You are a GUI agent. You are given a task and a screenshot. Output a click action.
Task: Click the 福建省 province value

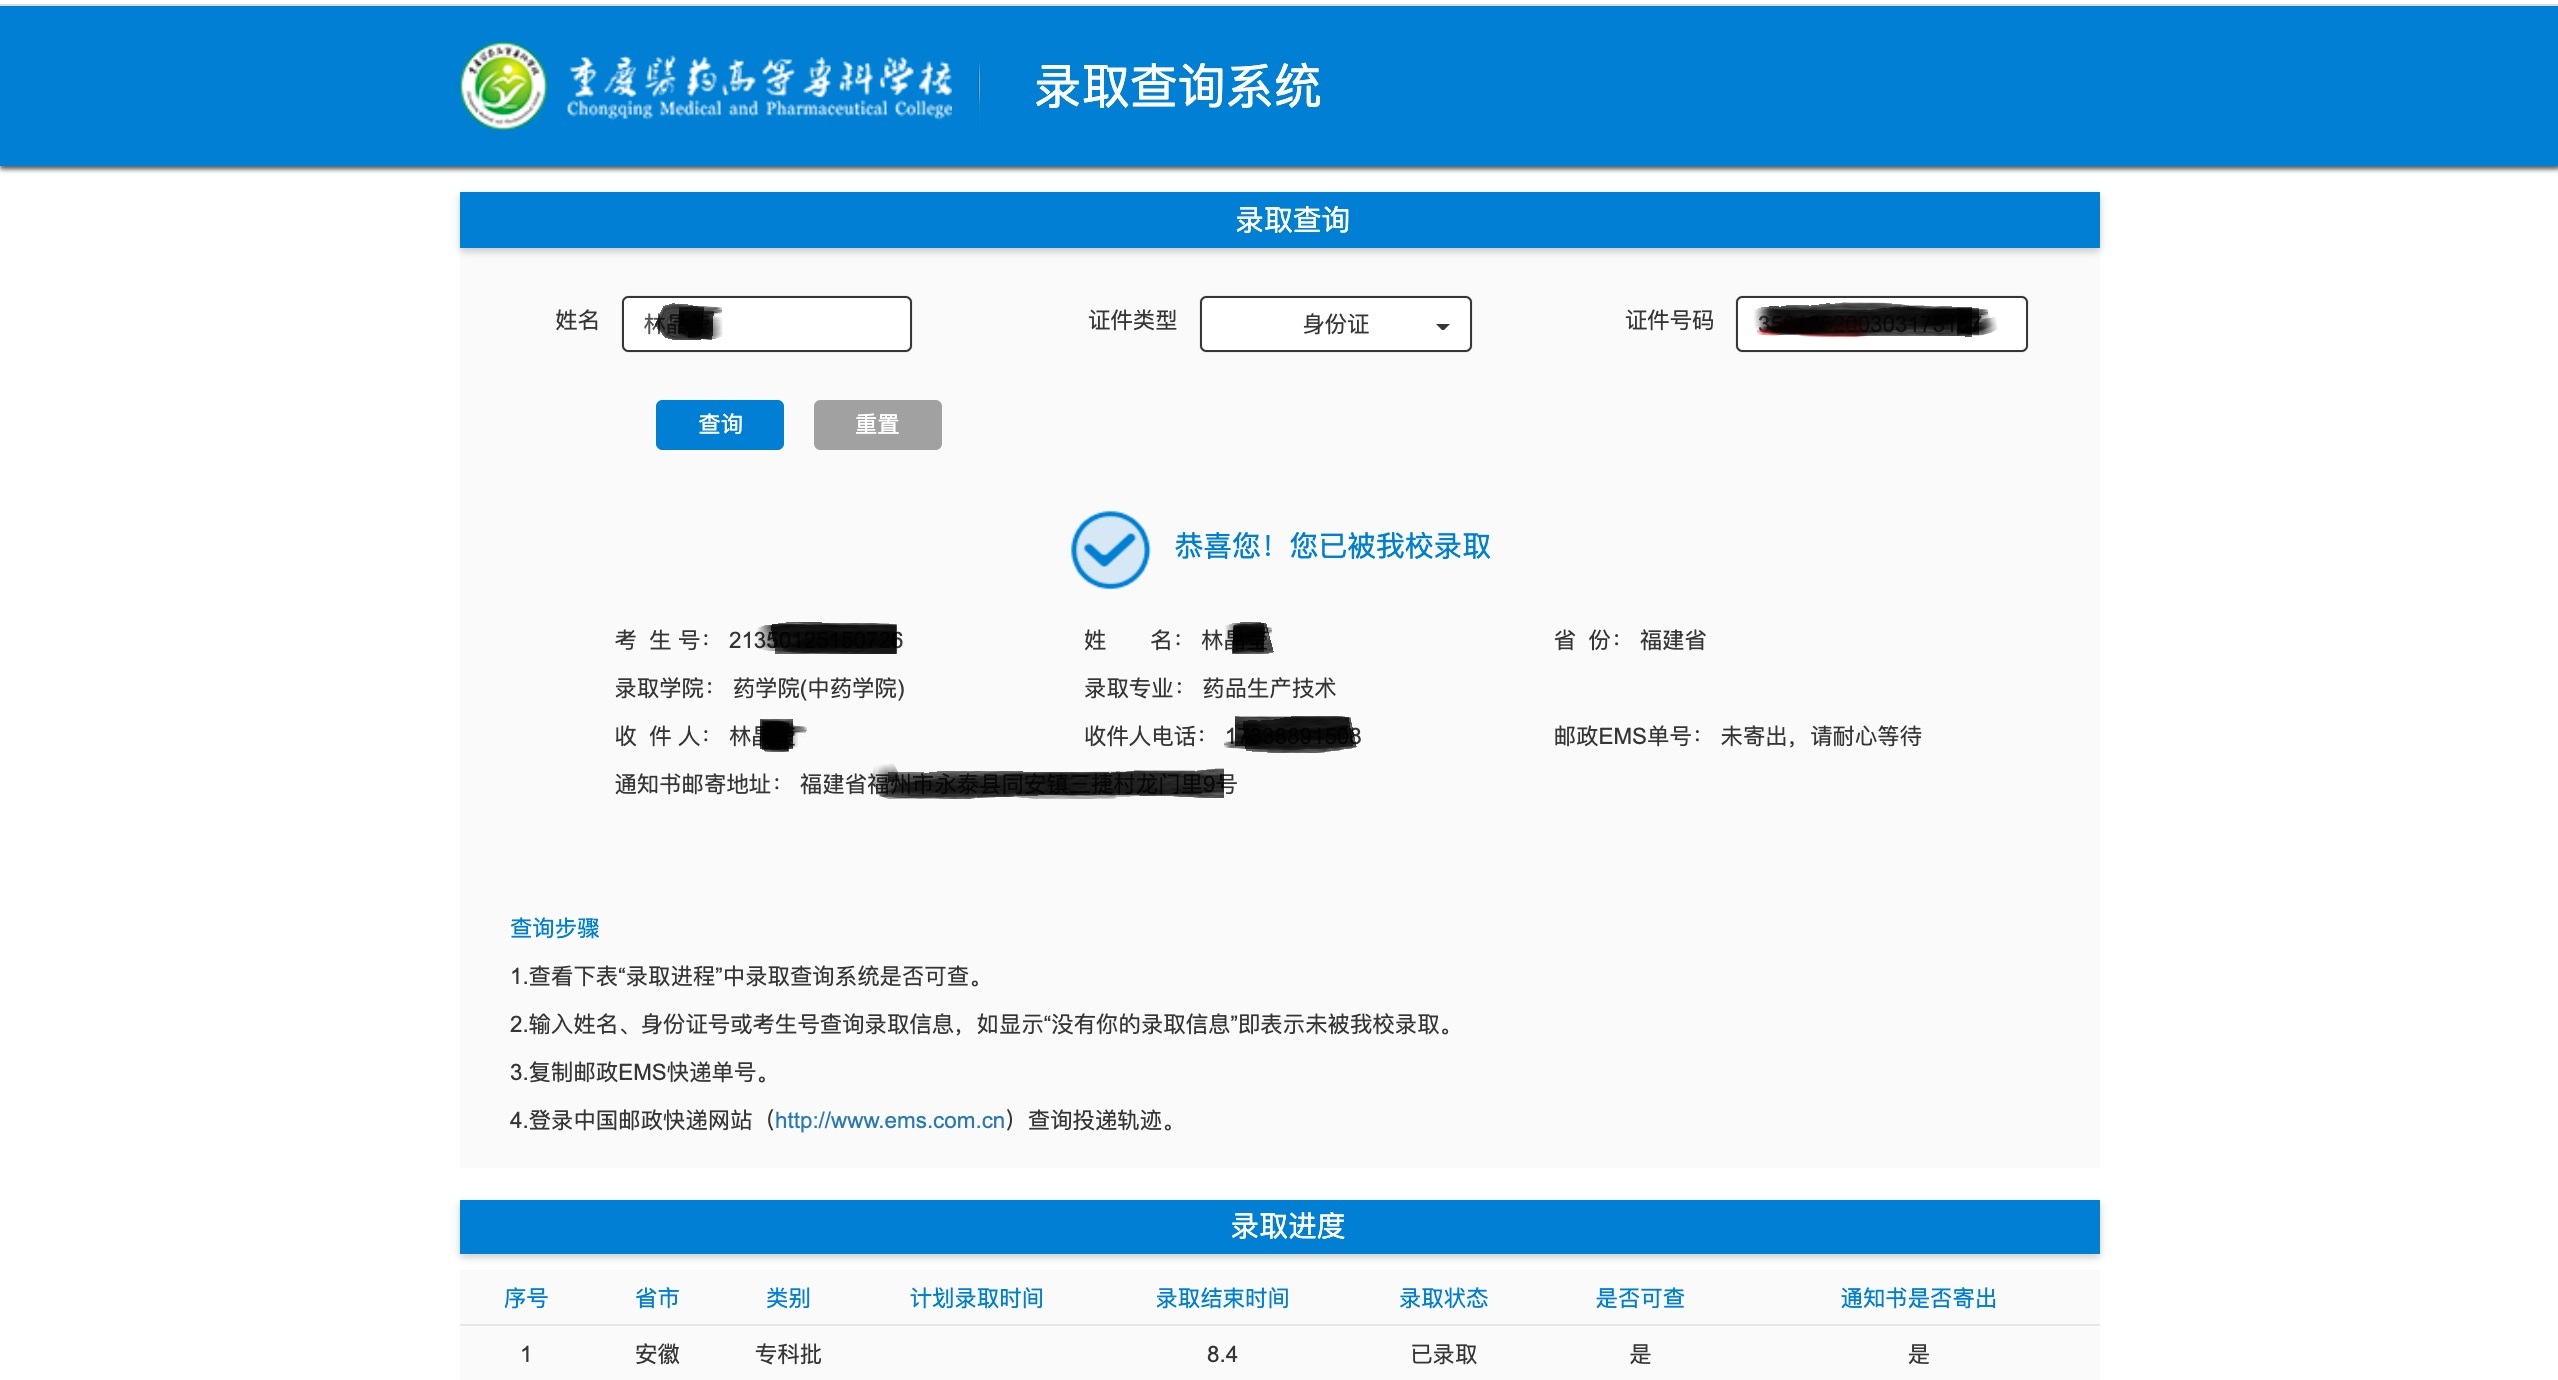[1673, 640]
